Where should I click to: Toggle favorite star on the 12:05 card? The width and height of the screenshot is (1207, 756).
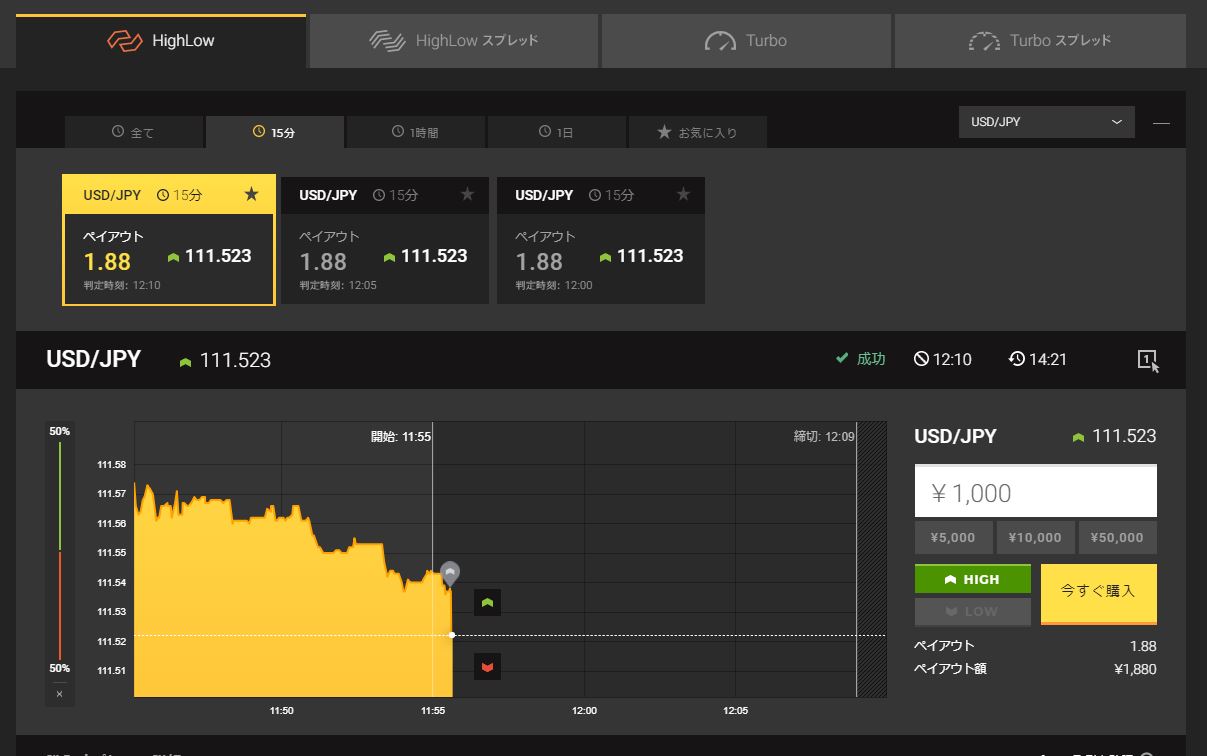467,195
